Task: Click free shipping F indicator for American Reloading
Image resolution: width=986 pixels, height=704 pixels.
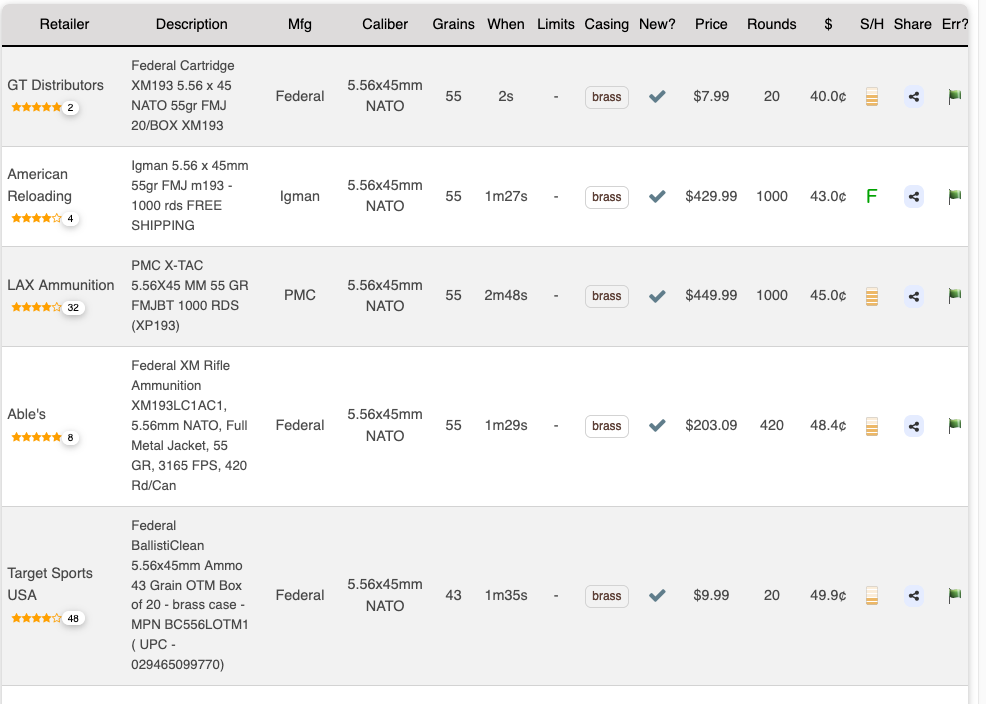Action: click(x=871, y=197)
